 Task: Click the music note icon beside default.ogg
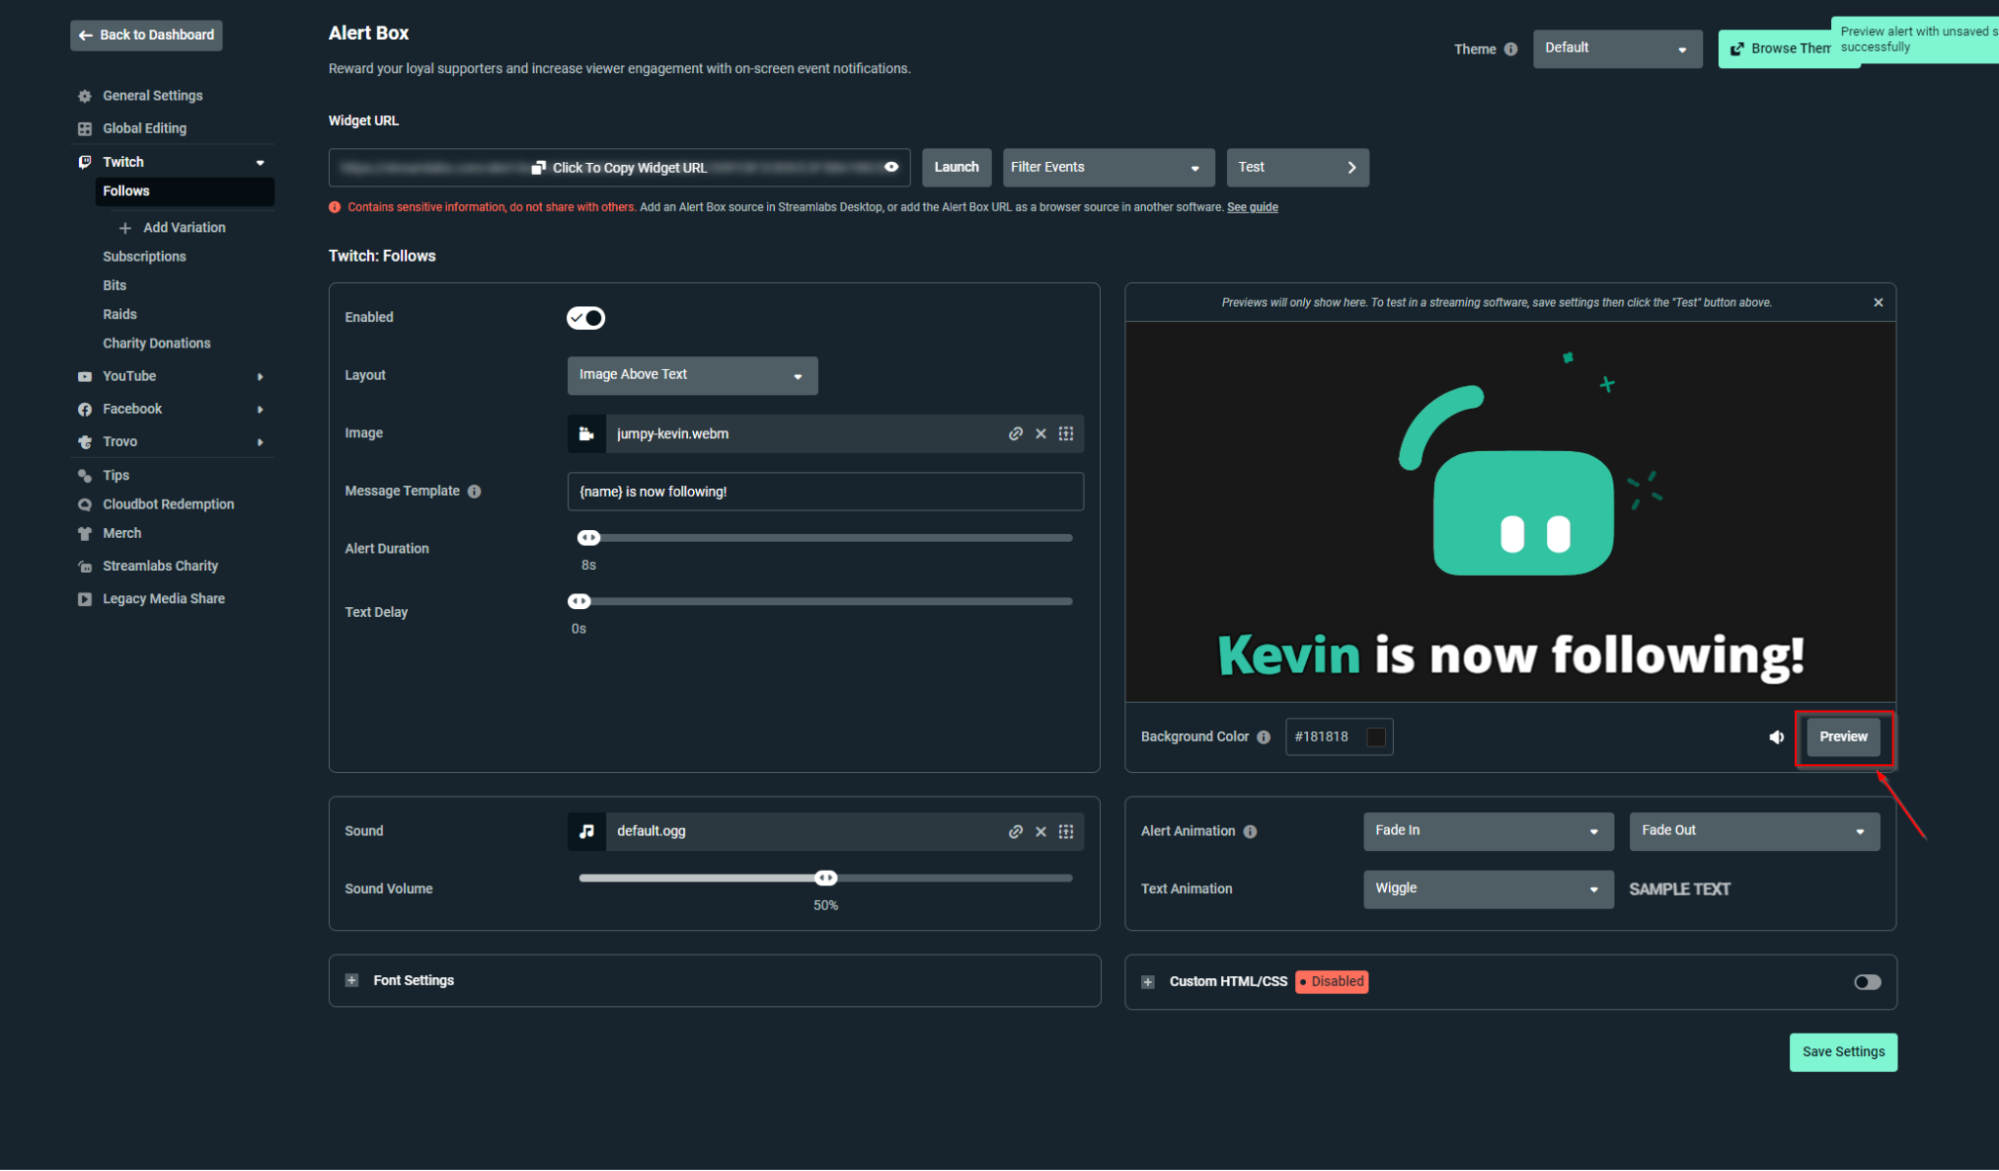(x=586, y=832)
